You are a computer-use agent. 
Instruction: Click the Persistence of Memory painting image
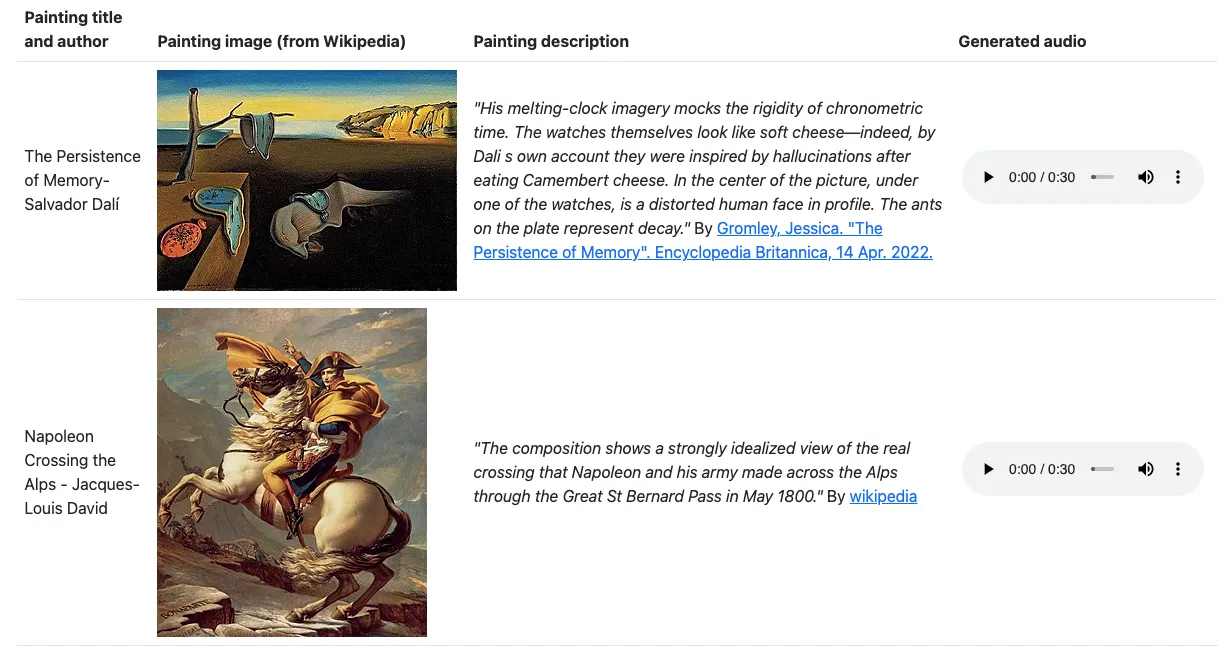[307, 180]
